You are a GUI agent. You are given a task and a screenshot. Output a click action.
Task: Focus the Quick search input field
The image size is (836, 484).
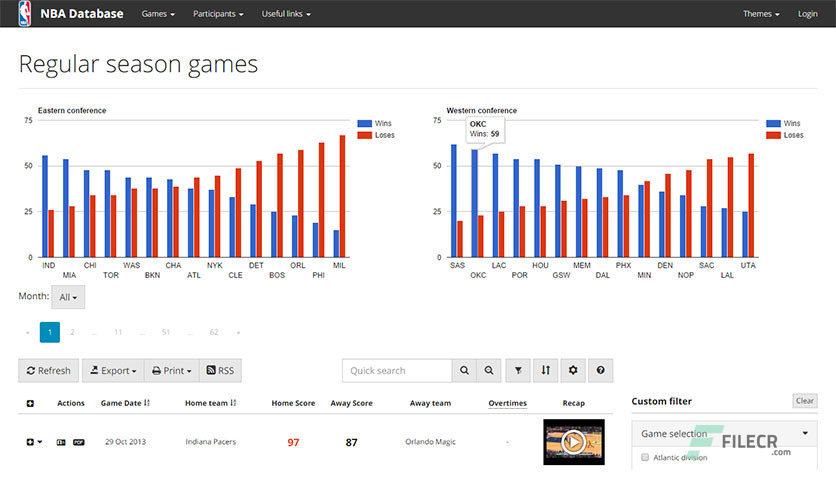[397, 370]
